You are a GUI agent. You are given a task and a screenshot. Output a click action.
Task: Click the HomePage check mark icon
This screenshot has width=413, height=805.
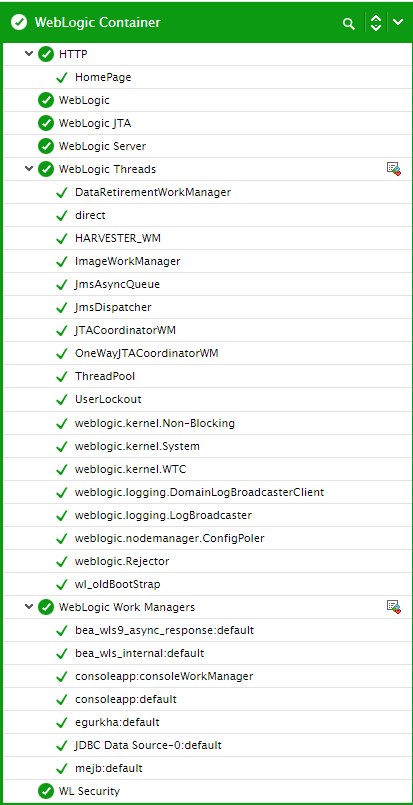pos(62,78)
